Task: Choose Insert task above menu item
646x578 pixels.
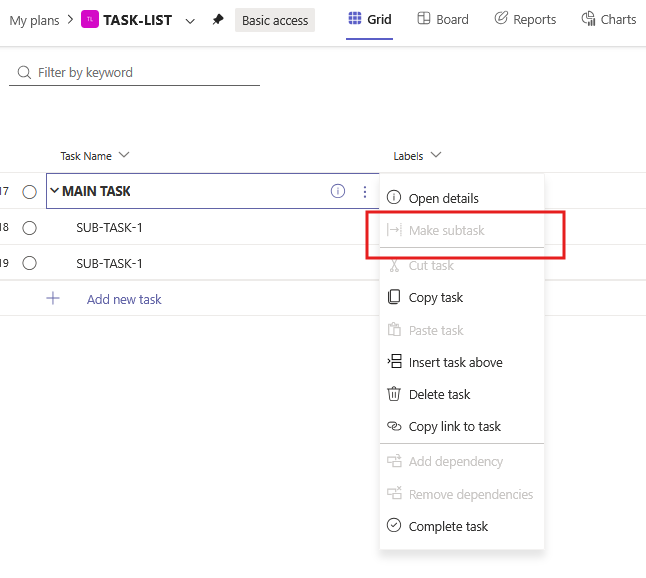Action: (x=461, y=362)
